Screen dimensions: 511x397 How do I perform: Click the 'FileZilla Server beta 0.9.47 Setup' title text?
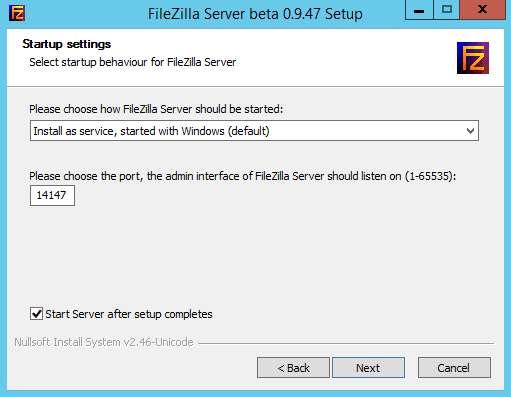(255, 14)
